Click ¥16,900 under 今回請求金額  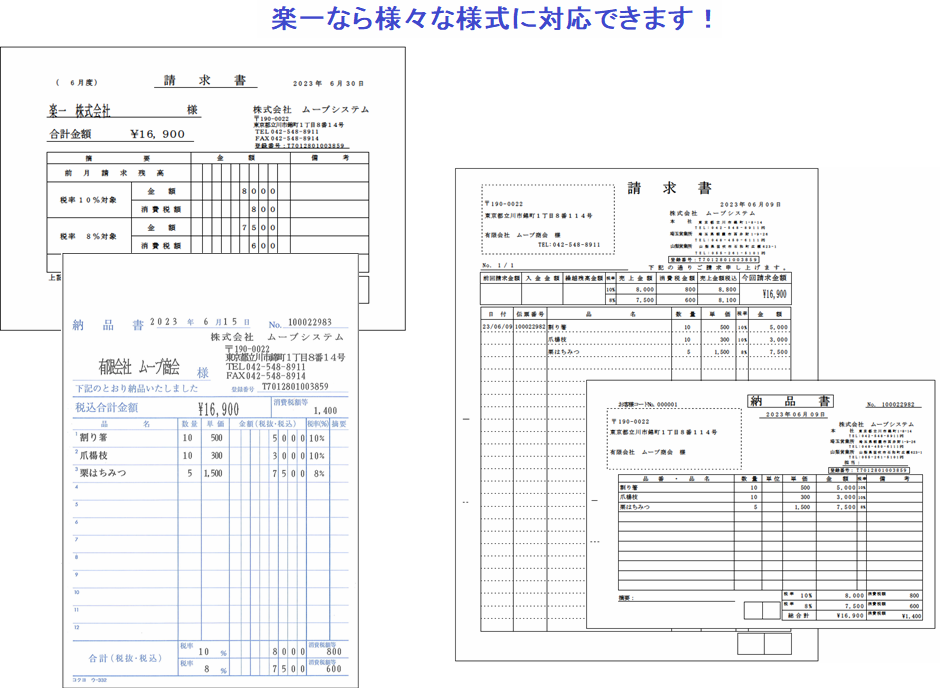pos(774,294)
